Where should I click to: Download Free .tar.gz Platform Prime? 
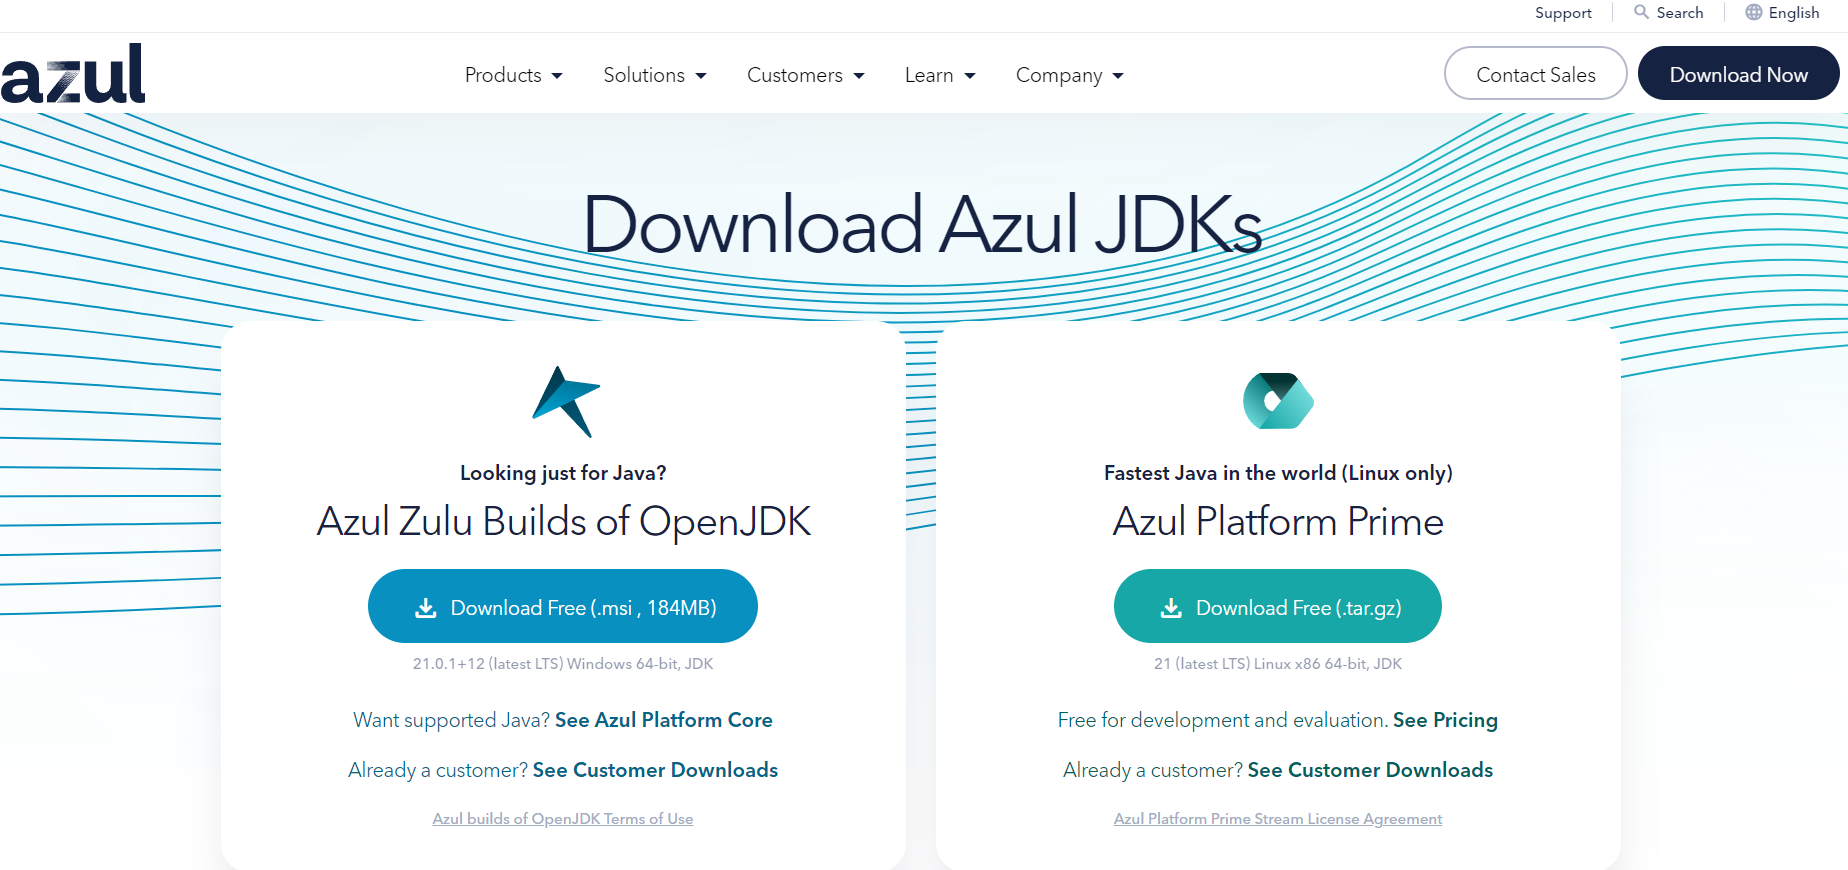pos(1278,606)
